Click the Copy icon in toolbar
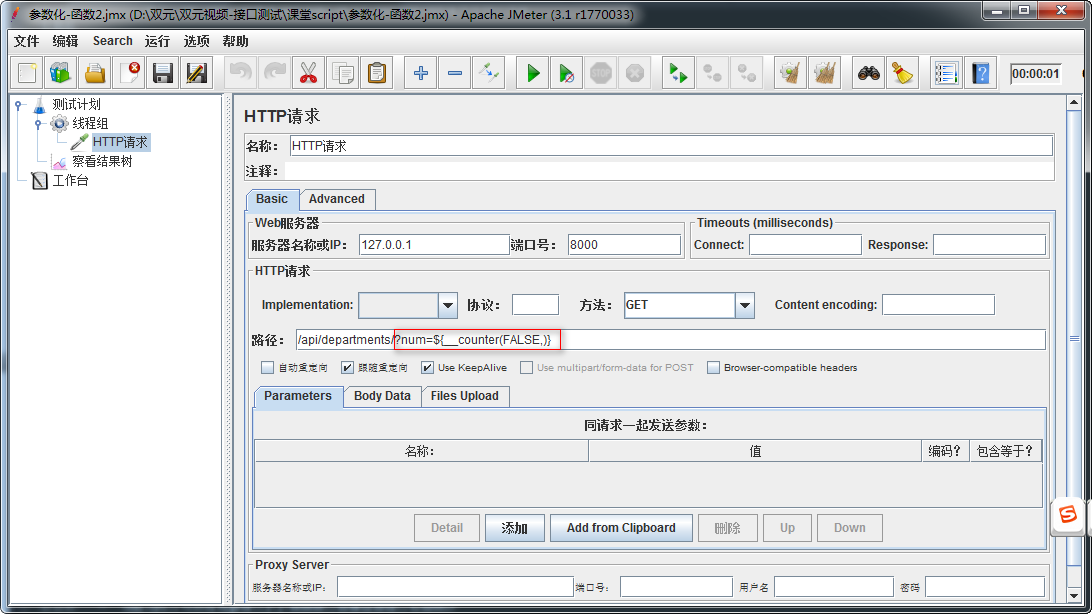 coord(343,73)
